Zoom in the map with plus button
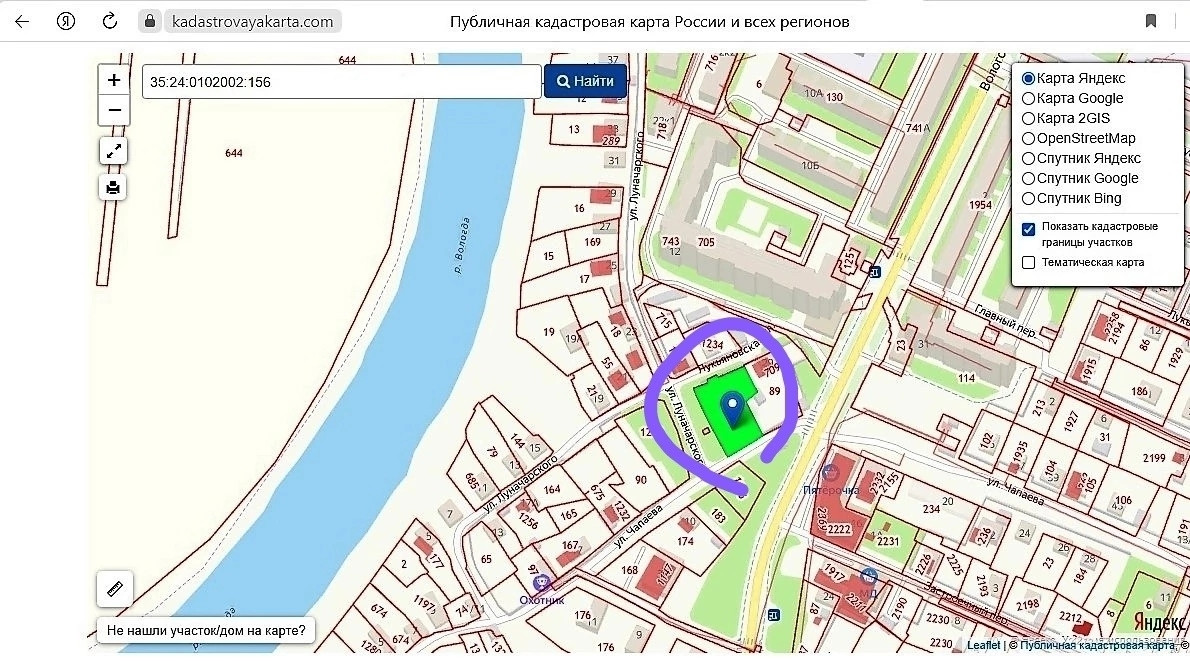 coord(114,80)
